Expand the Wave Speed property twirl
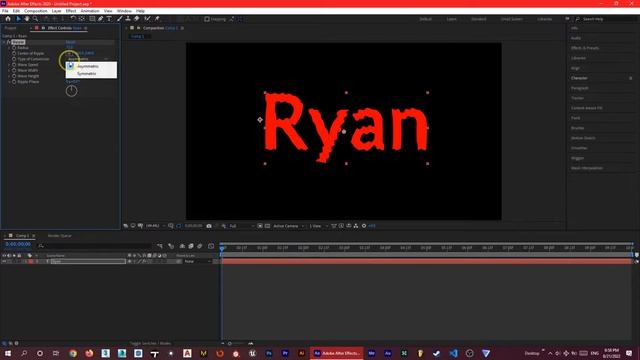Screen dimensions: 640x360 pos(9,65)
